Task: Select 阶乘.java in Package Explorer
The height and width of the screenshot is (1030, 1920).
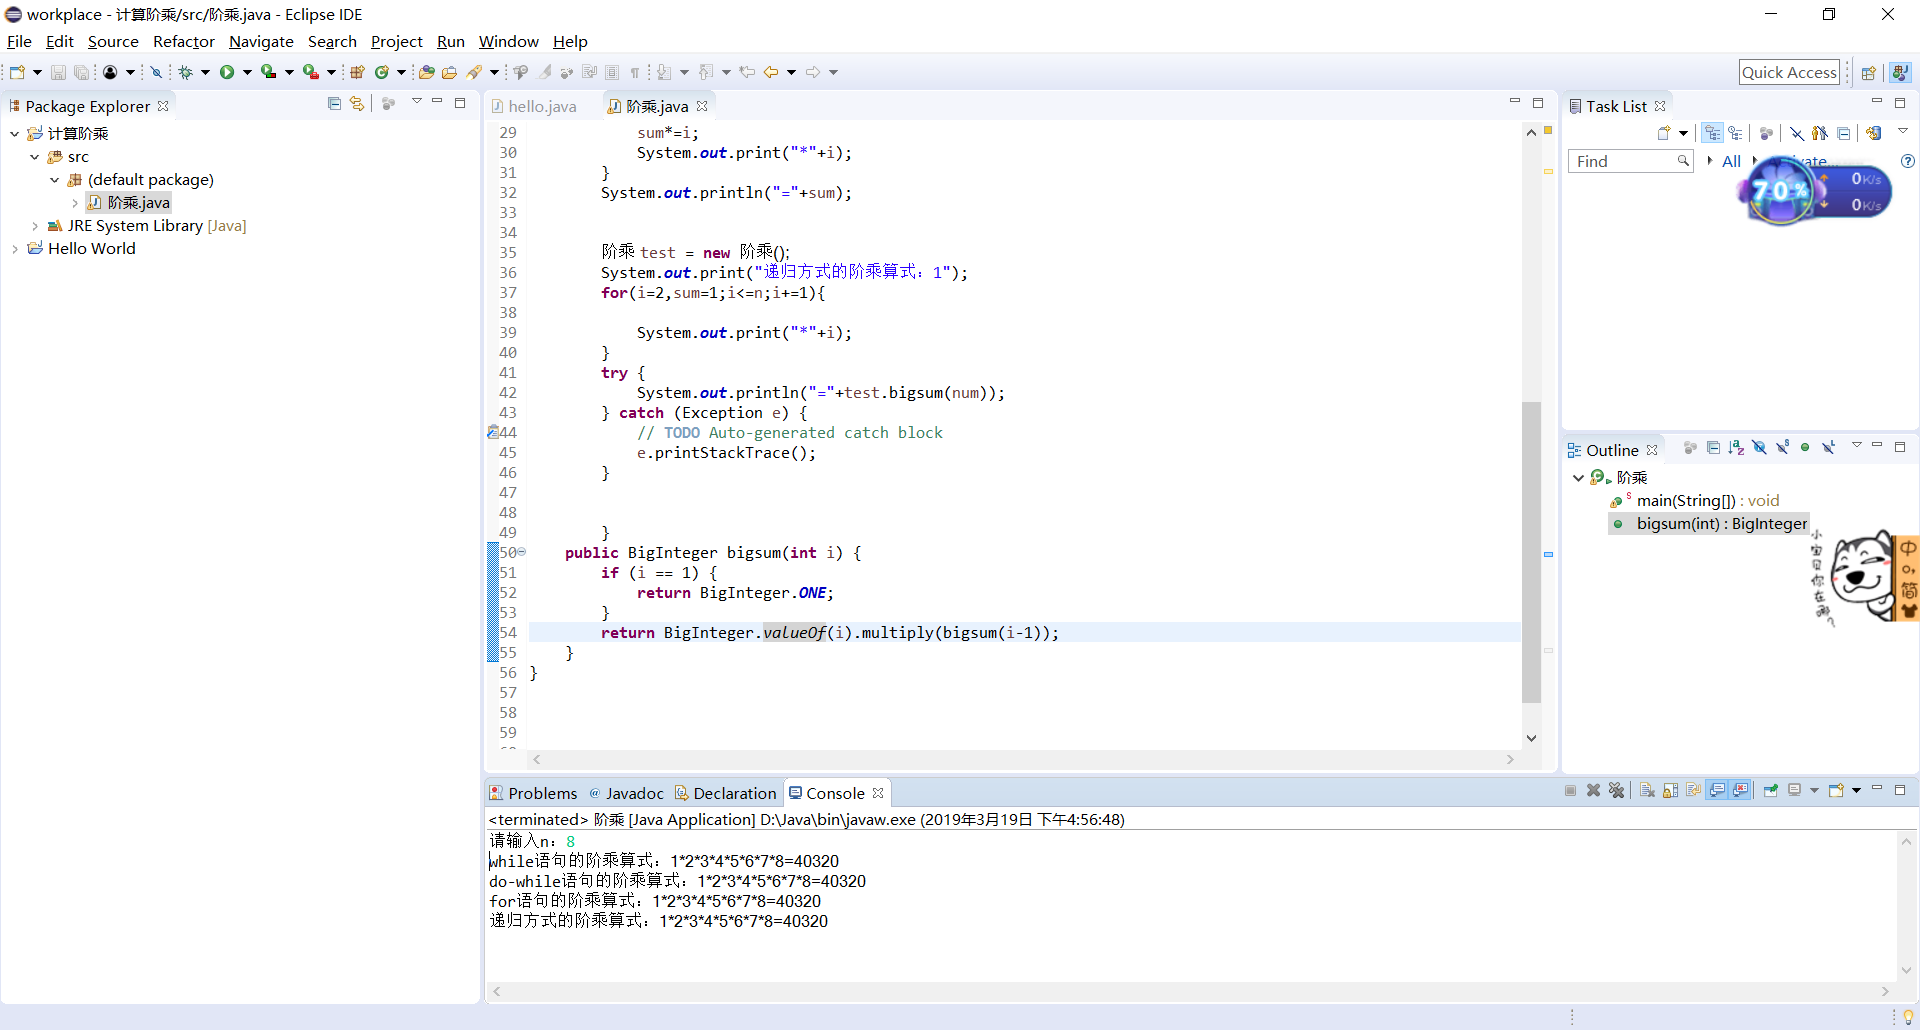Action: (x=129, y=203)
